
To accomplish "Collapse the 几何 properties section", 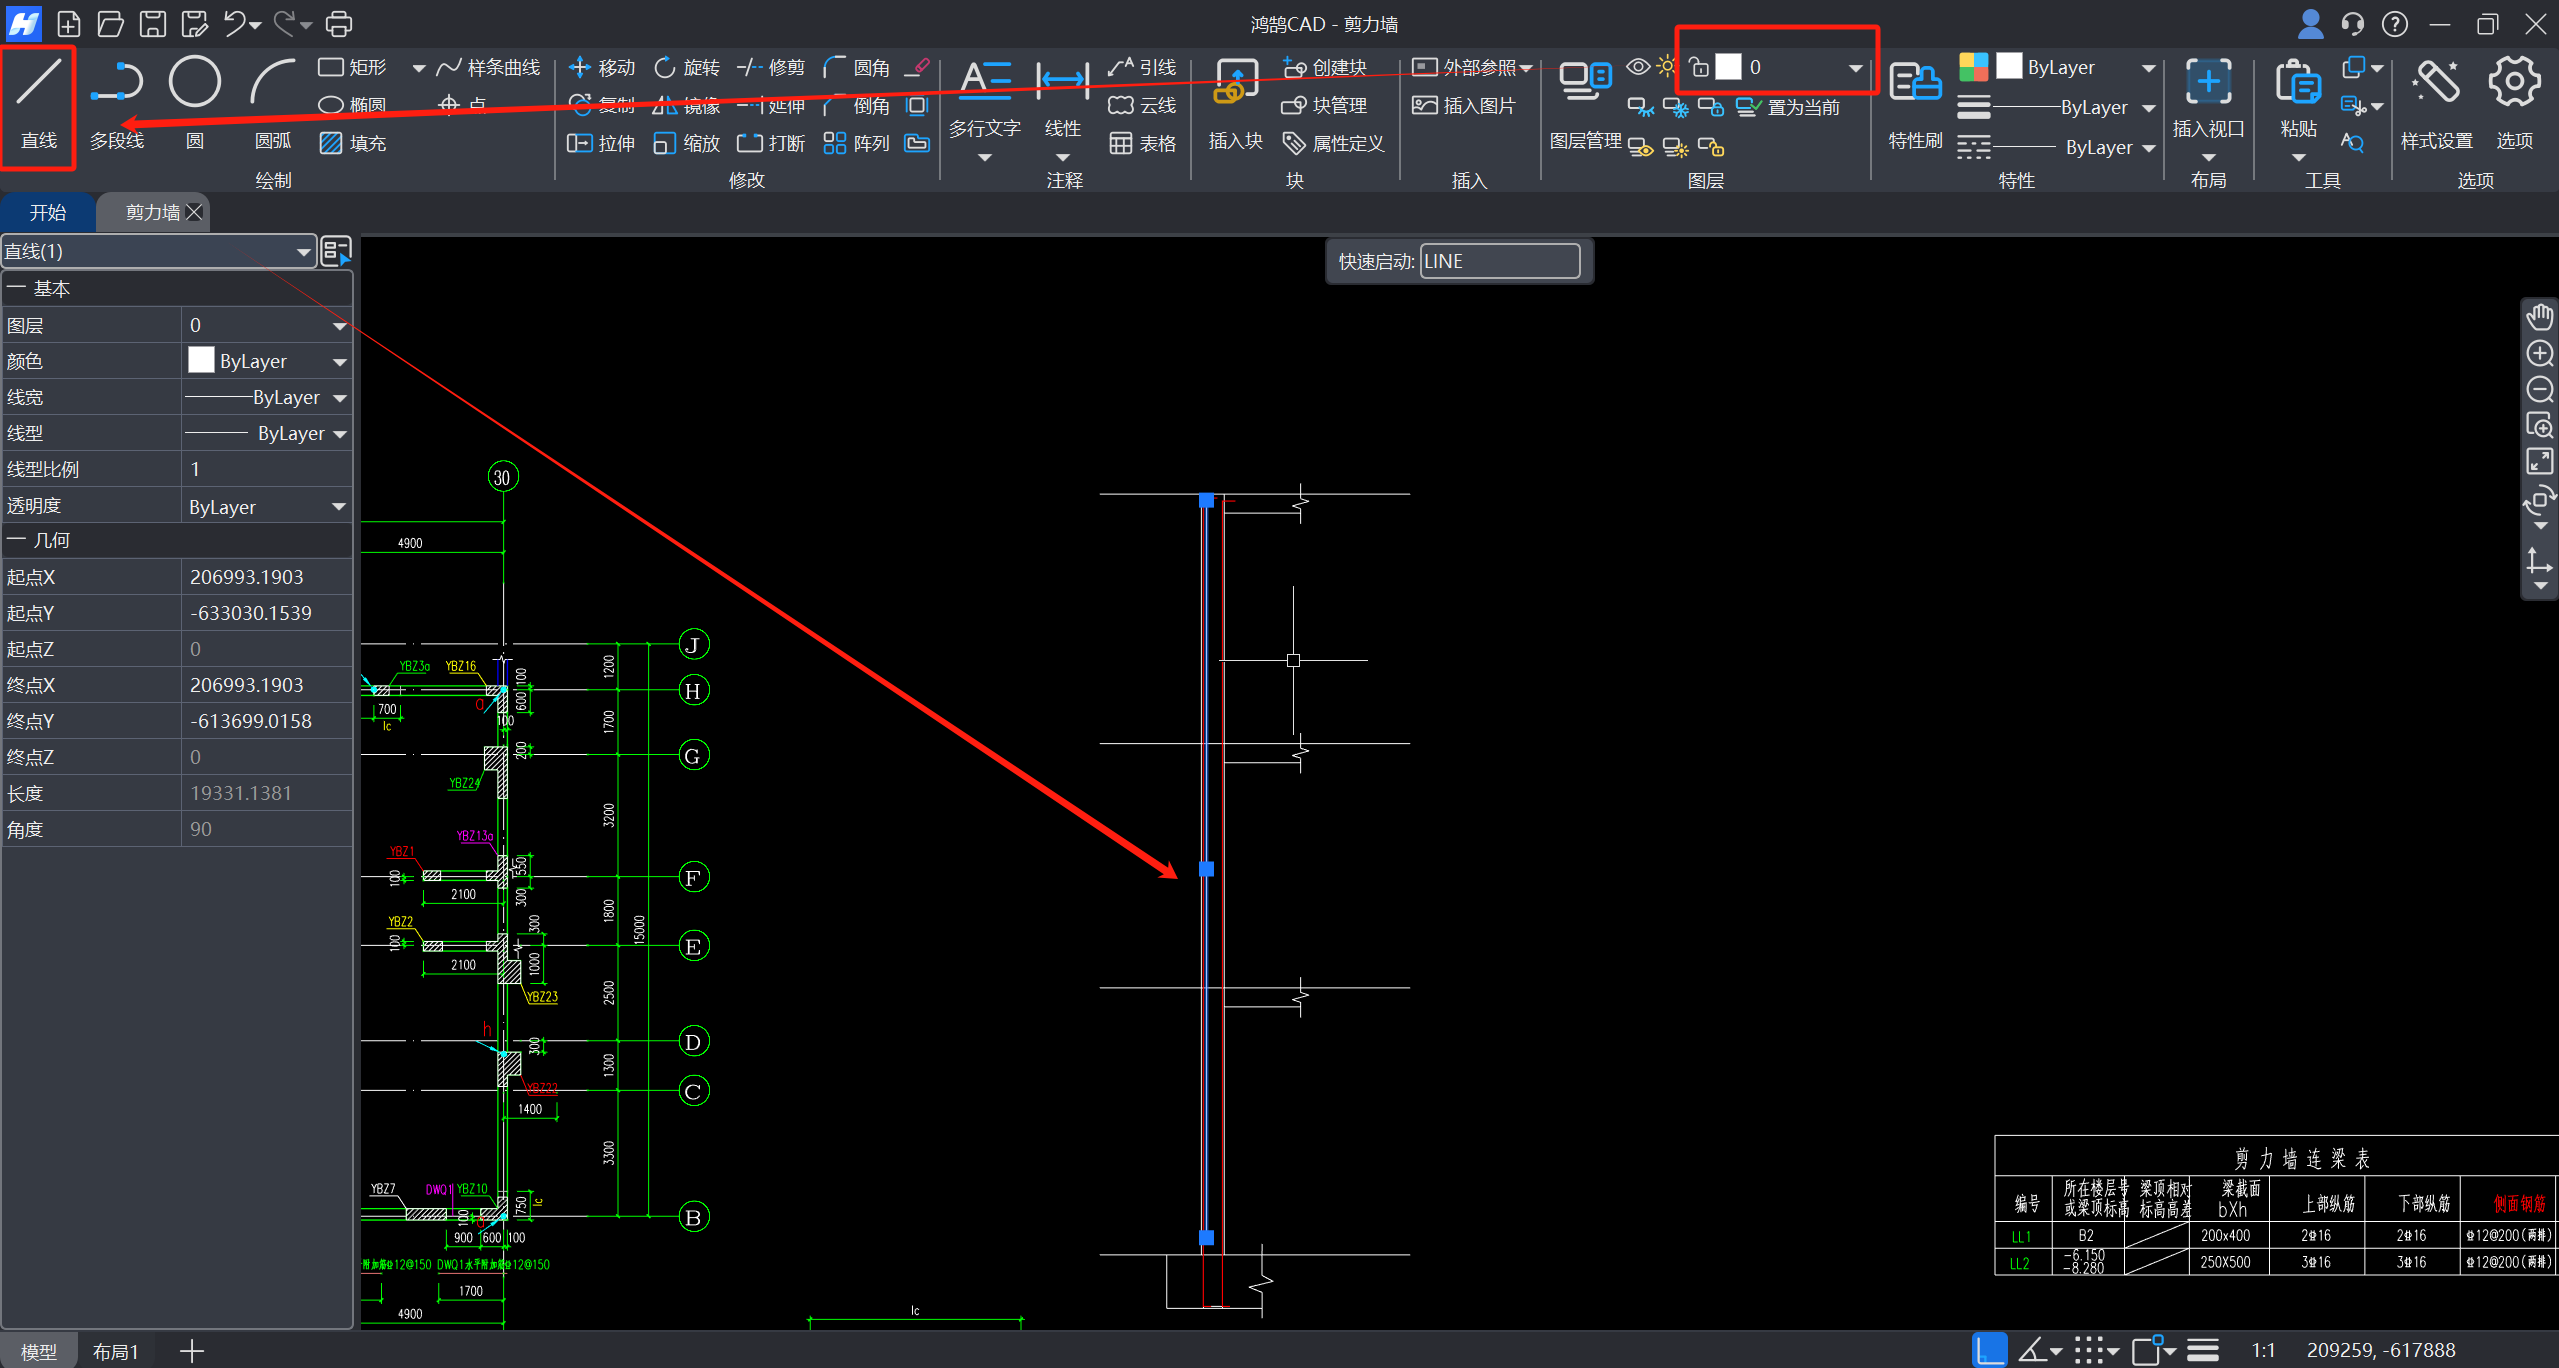I will [x=15, y=541].
